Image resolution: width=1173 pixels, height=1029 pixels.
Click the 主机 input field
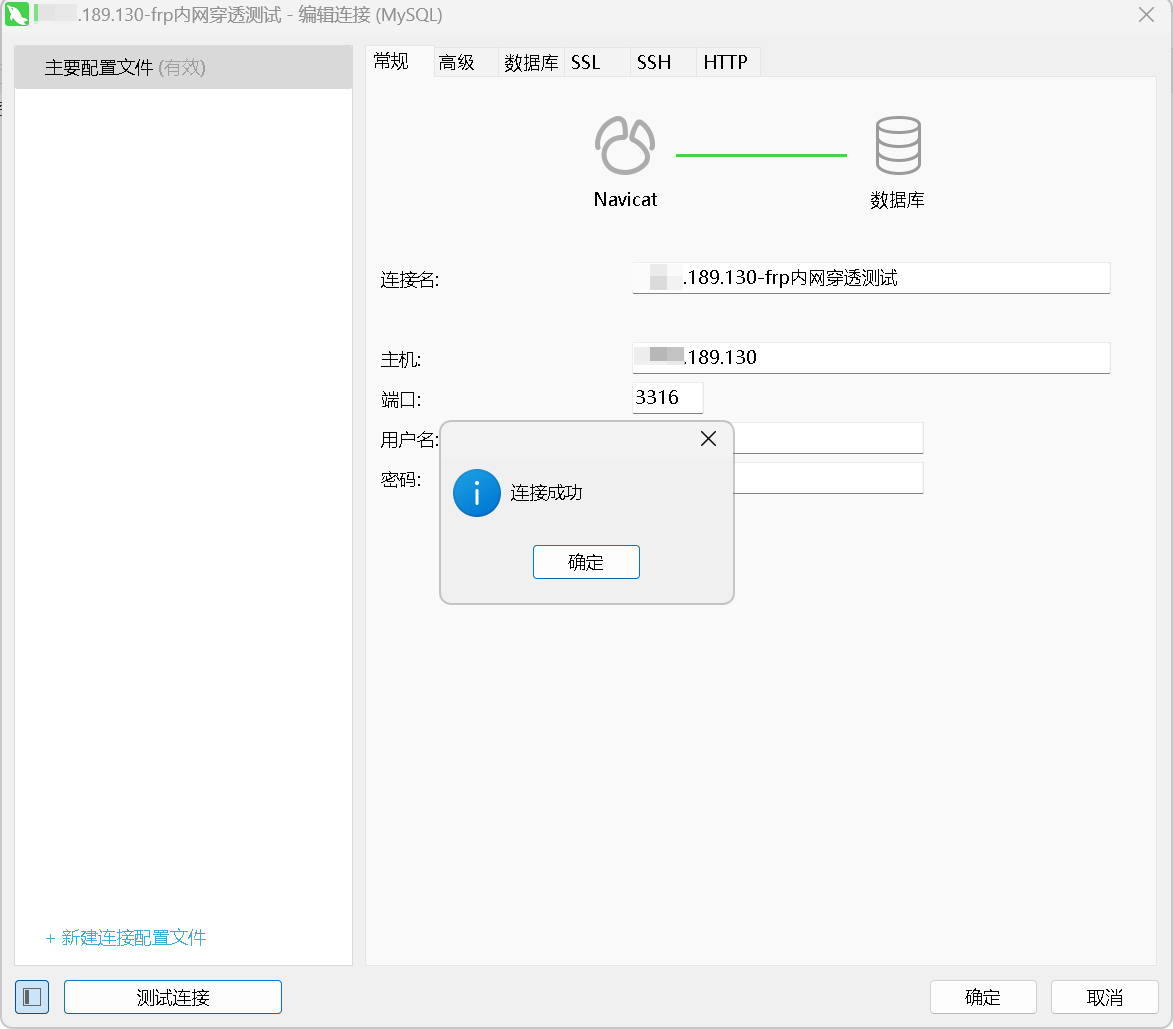(871, 357)
